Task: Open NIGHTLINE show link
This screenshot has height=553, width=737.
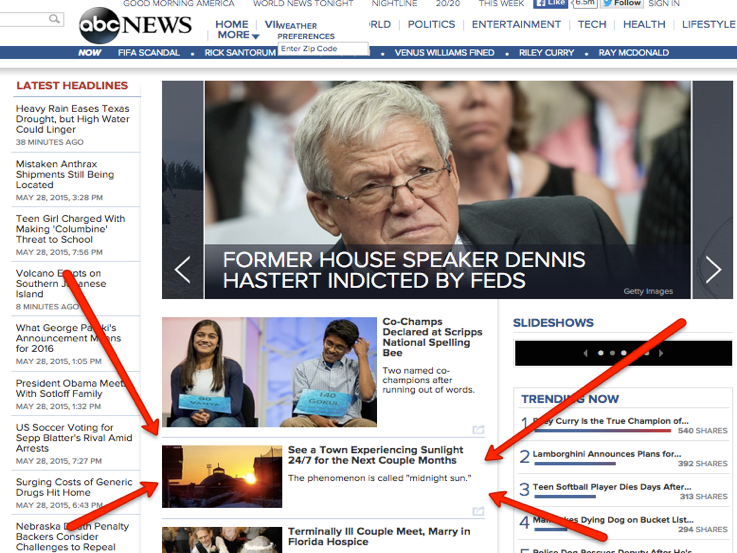Action: [394, 3]
